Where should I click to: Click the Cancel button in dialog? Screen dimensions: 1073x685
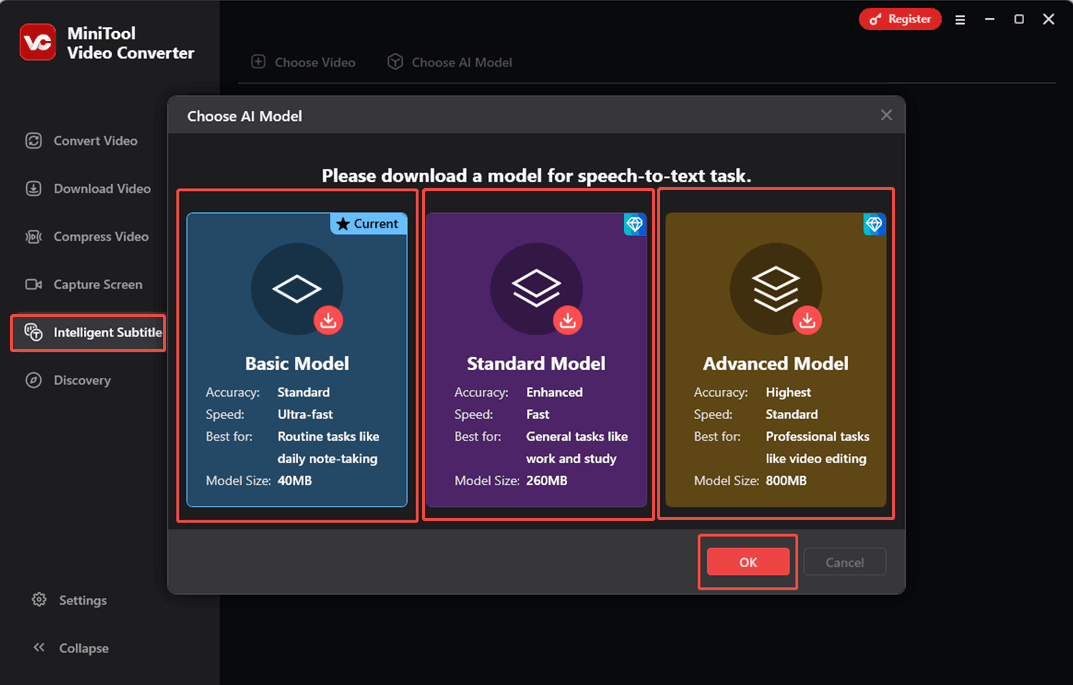(844, 562)
